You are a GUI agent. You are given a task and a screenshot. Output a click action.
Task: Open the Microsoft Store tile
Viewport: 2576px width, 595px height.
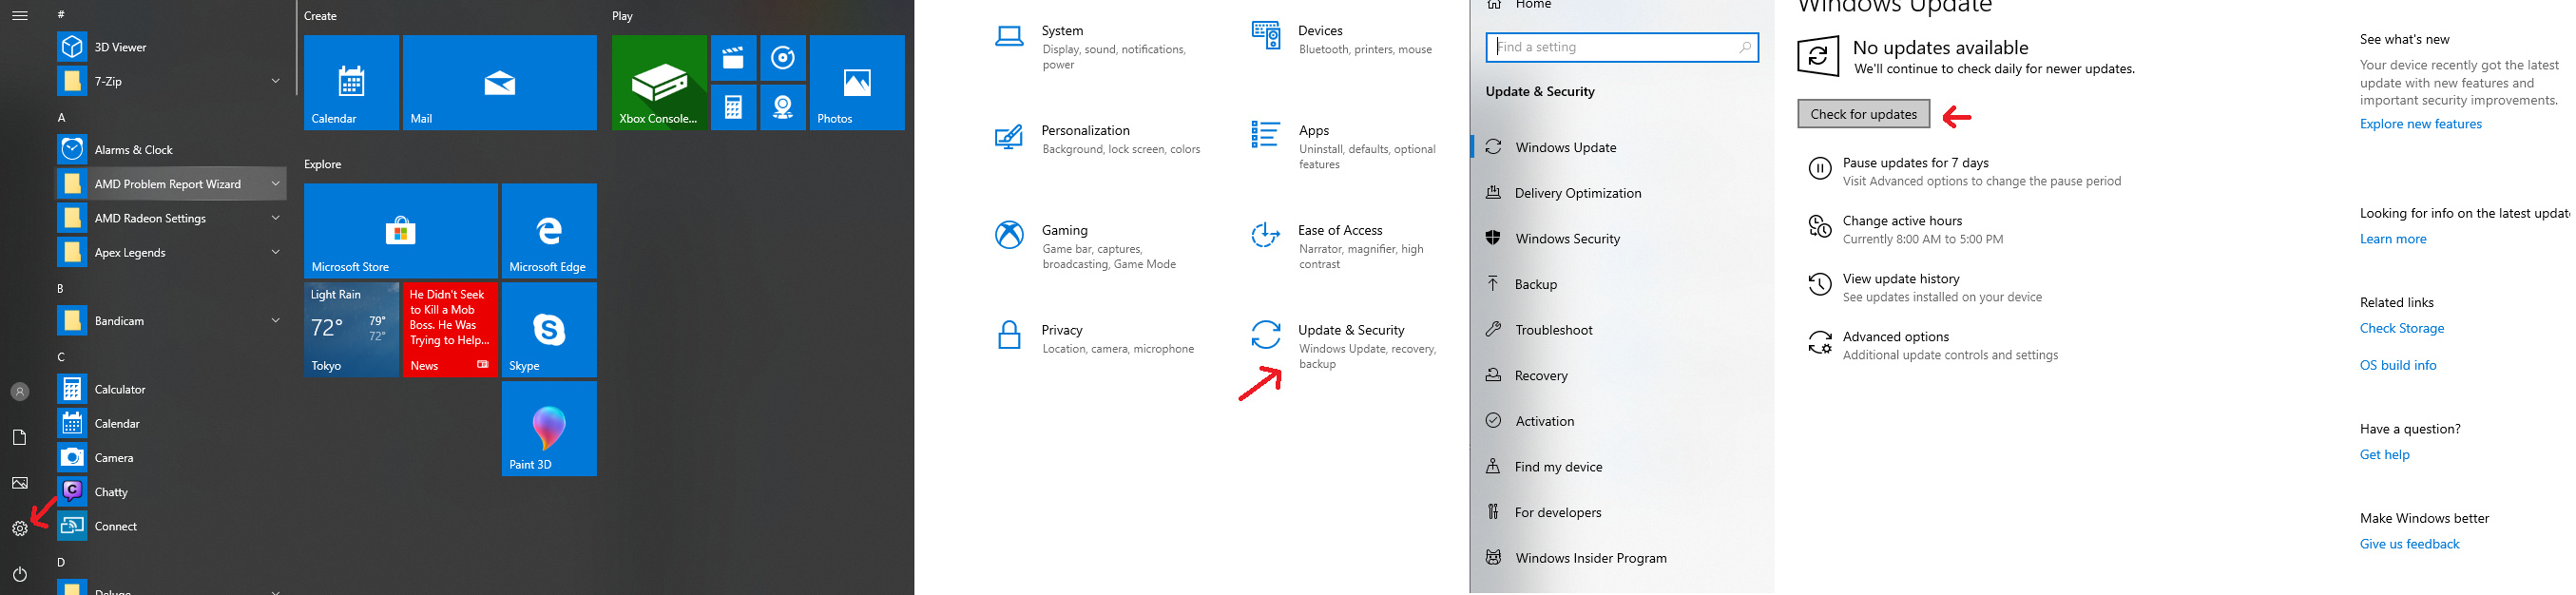tap(400, 230)
